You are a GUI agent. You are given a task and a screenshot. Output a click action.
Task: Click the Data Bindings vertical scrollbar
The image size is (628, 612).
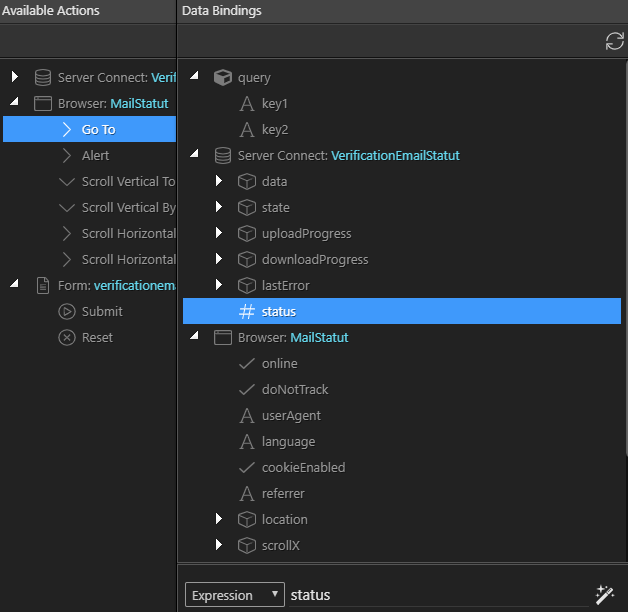626,256
